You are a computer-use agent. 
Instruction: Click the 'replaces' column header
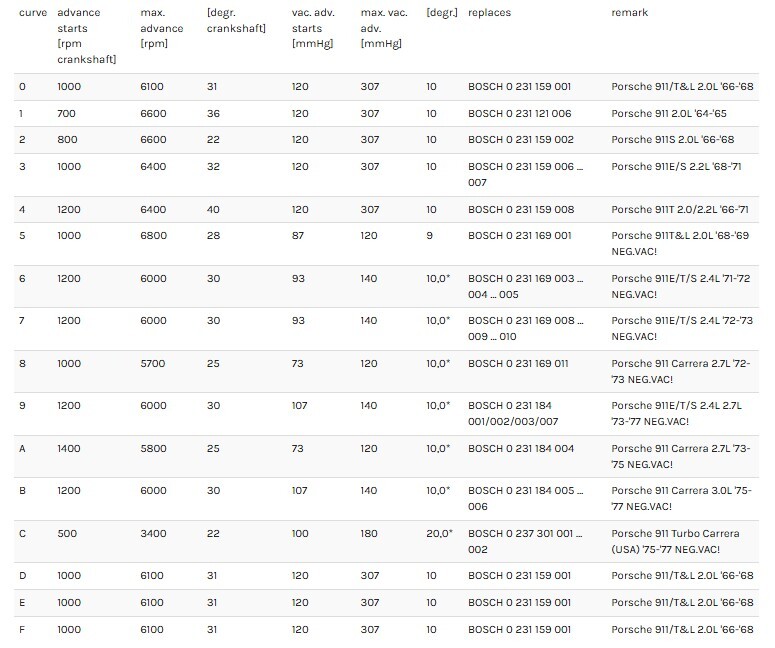pyautogui.click(x=489, y=13)
